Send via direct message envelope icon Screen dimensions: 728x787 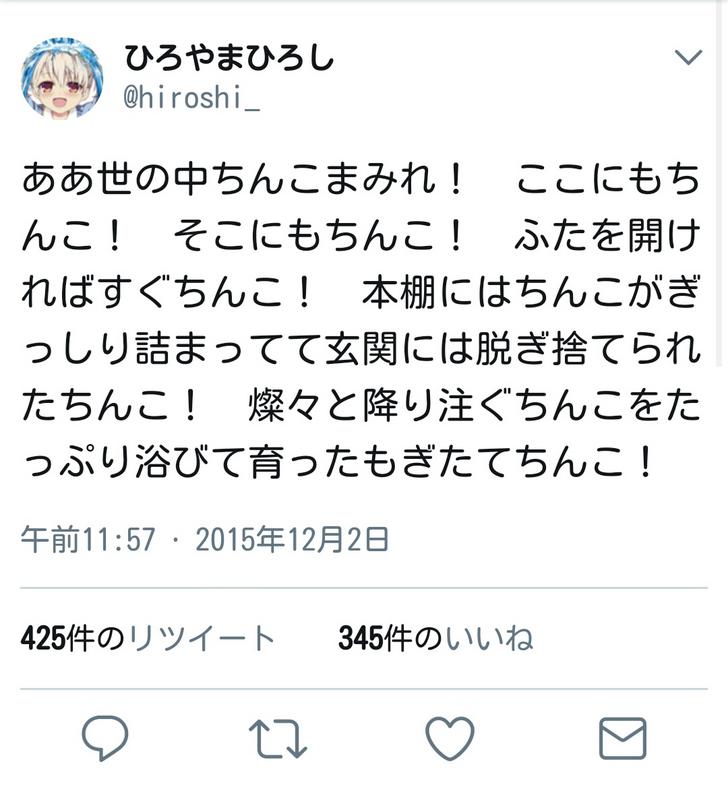point(623,738)
